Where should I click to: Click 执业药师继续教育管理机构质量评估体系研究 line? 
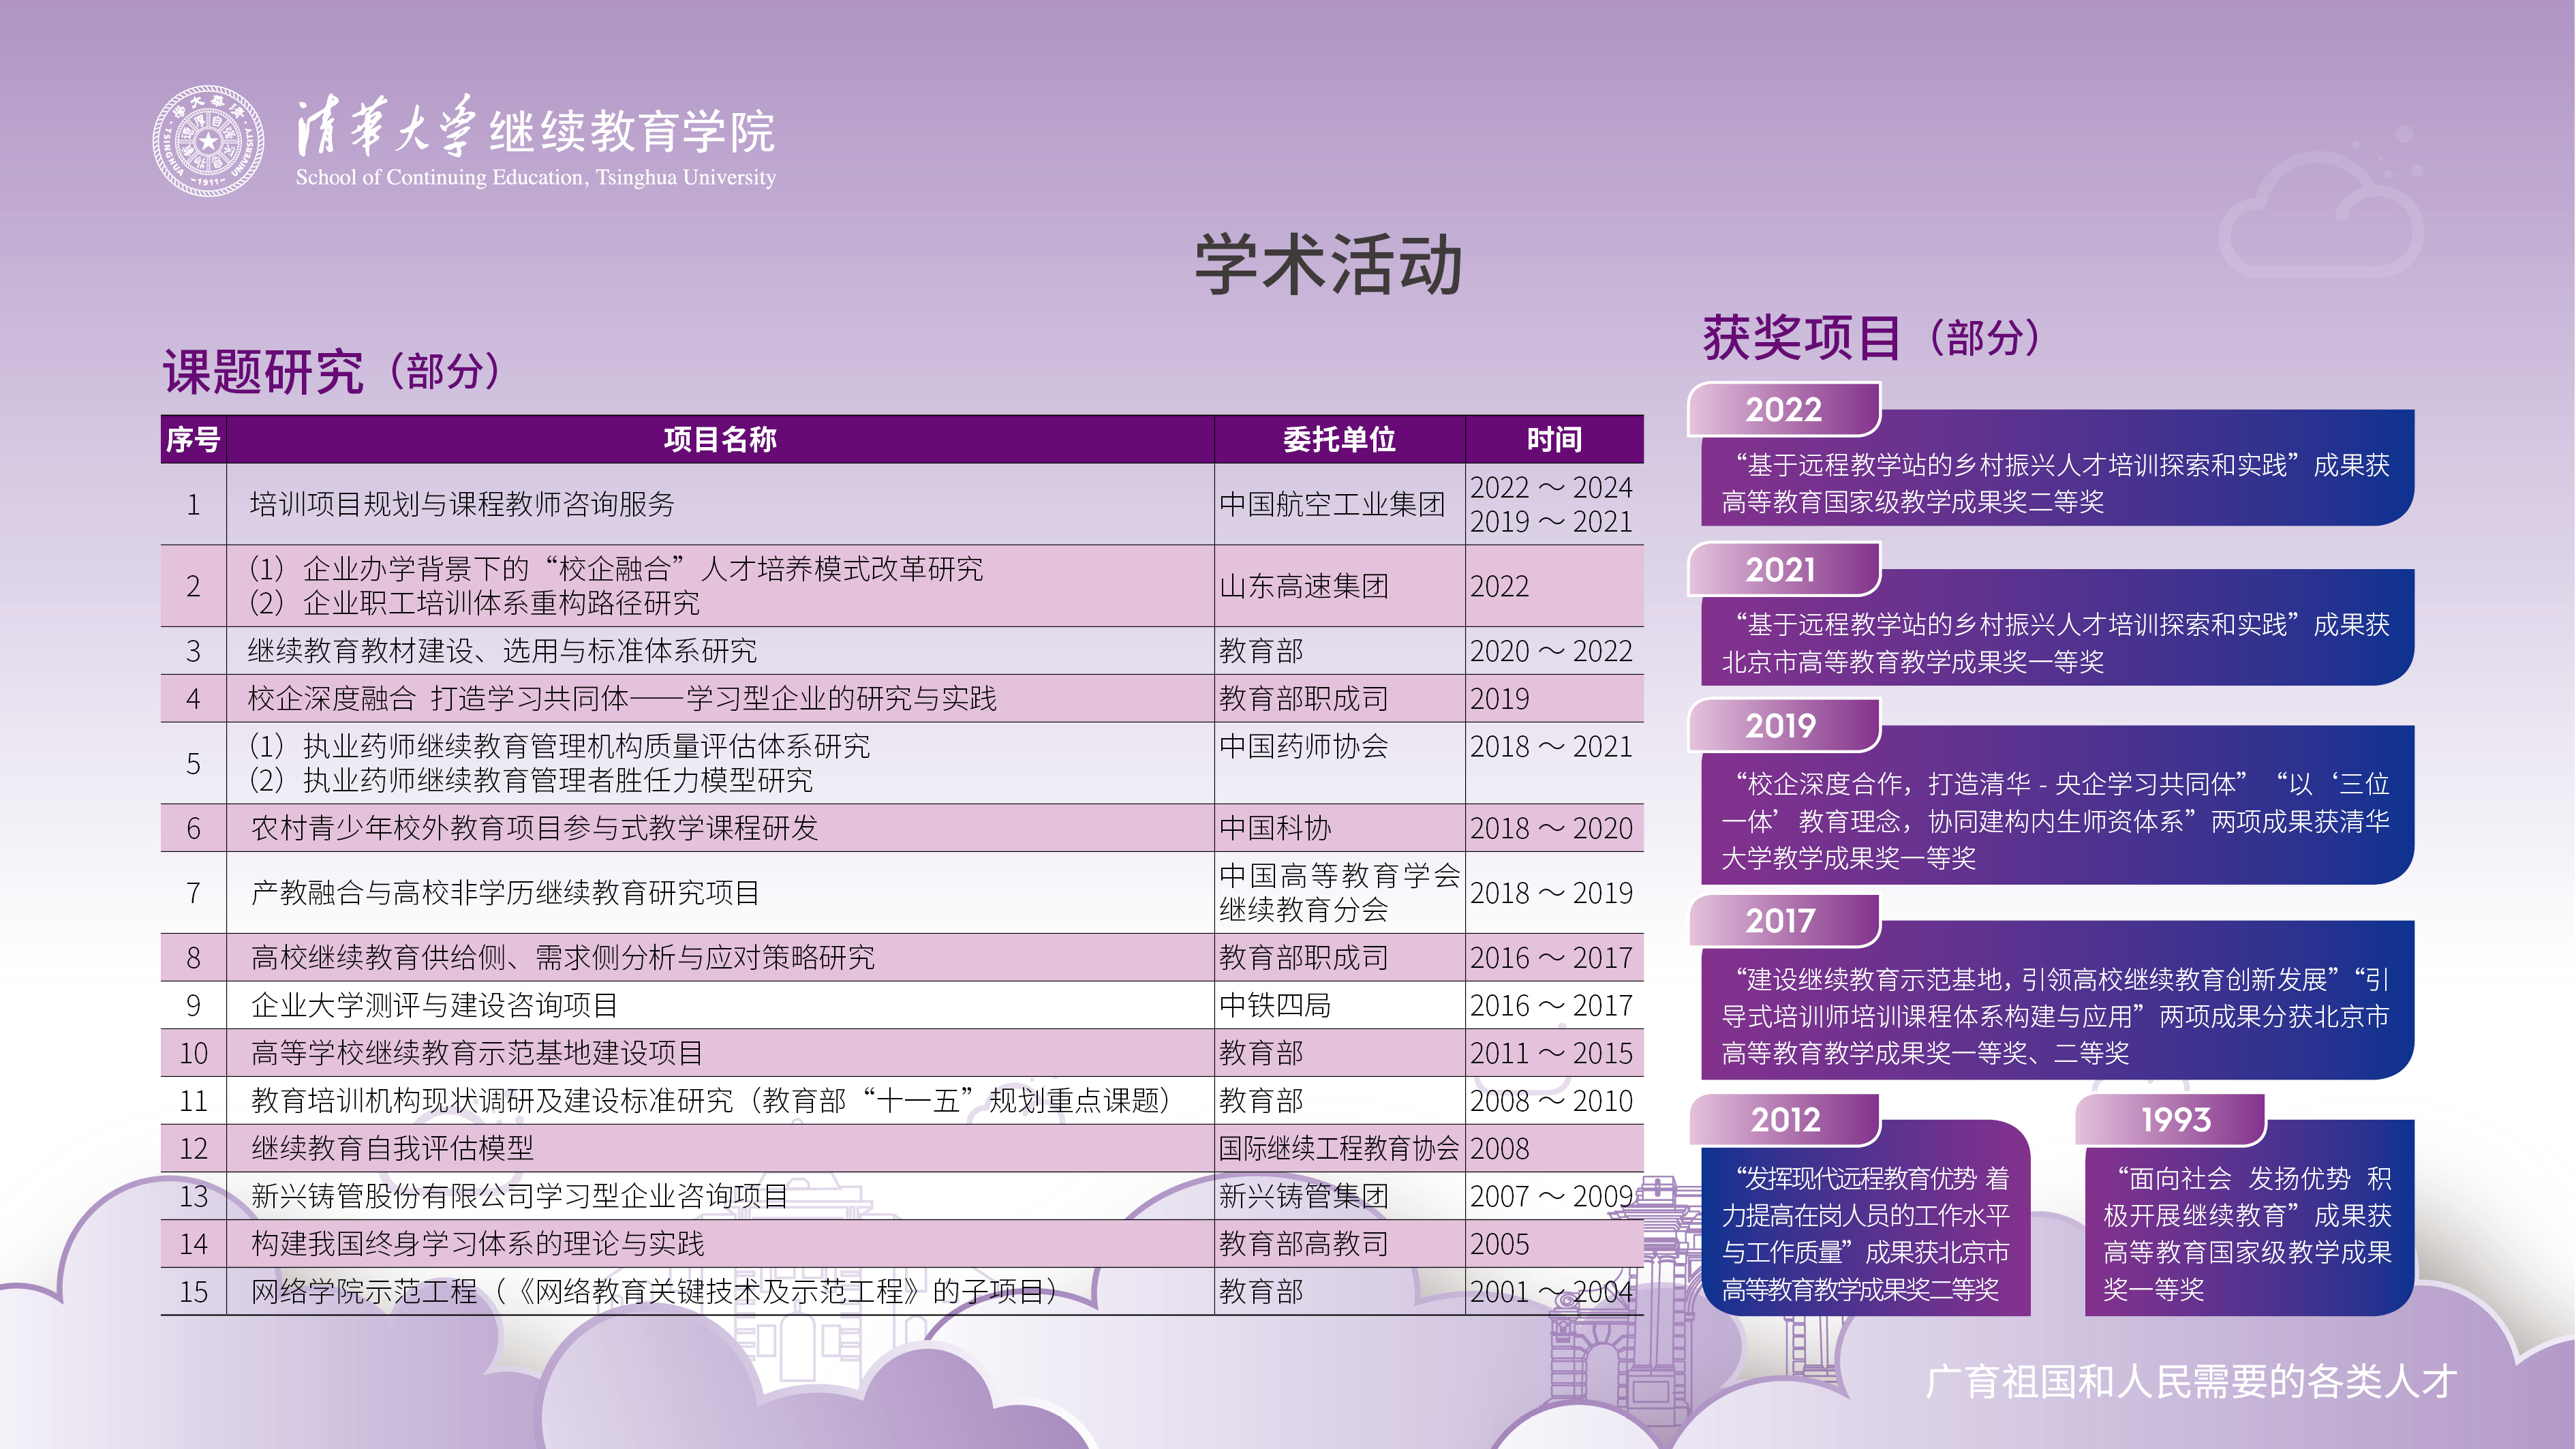(558, 746)
